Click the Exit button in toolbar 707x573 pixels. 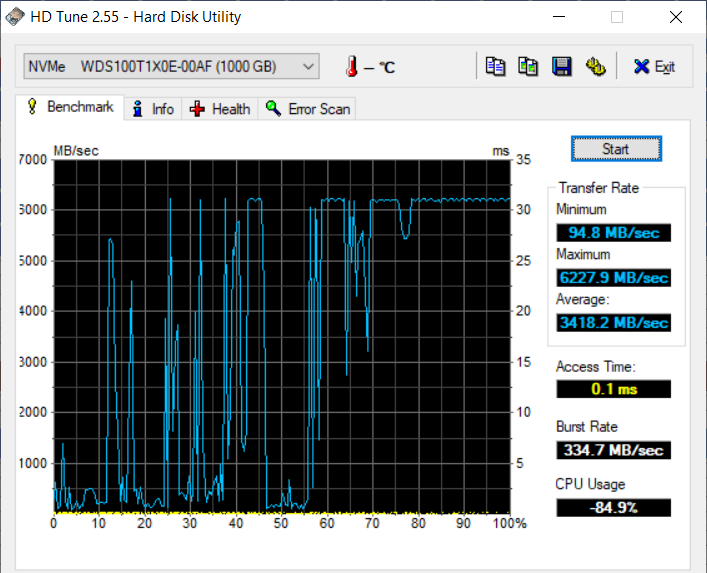(x=654, y=67)
